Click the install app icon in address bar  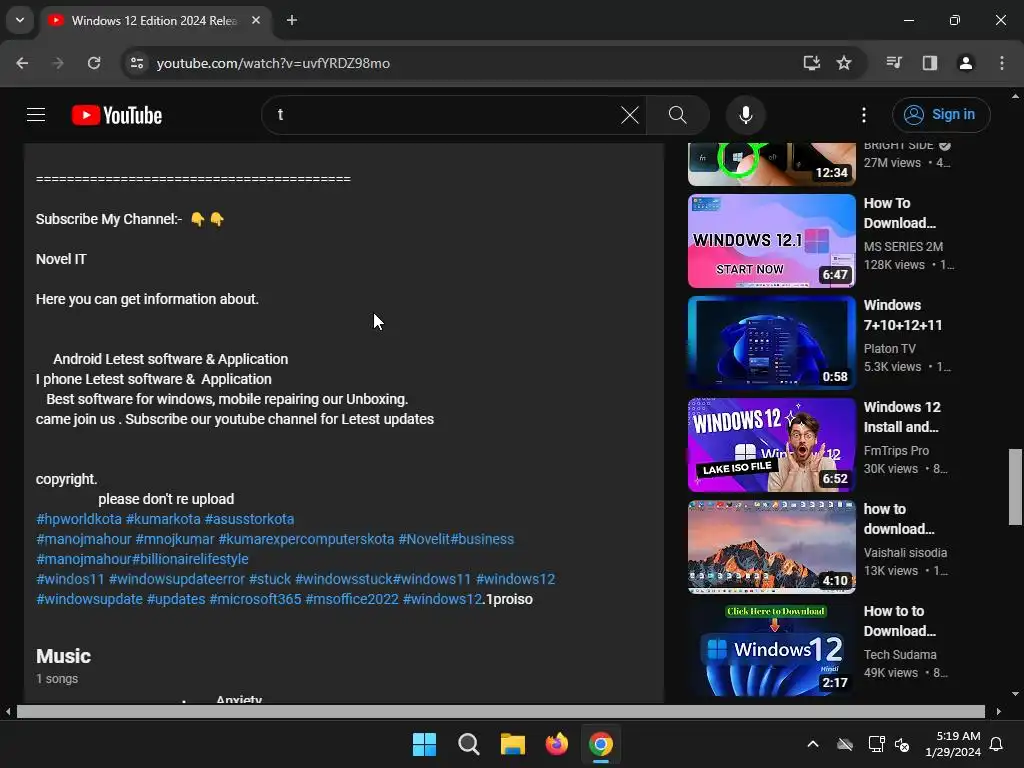coord(811,63)
